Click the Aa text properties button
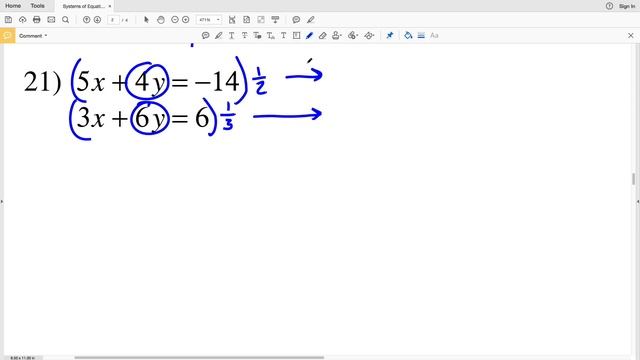Viewport: 640px width, 360px height. [x=434, y=36]
